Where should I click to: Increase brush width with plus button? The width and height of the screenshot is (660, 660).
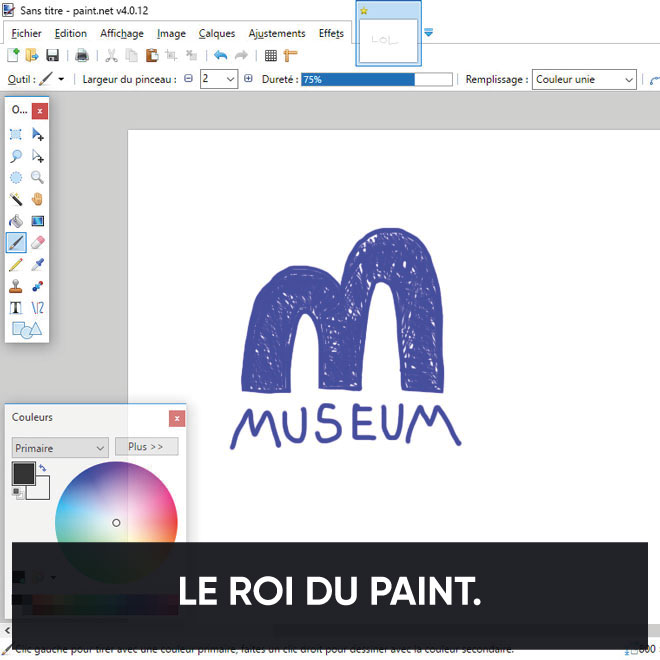tap(248, 78)
